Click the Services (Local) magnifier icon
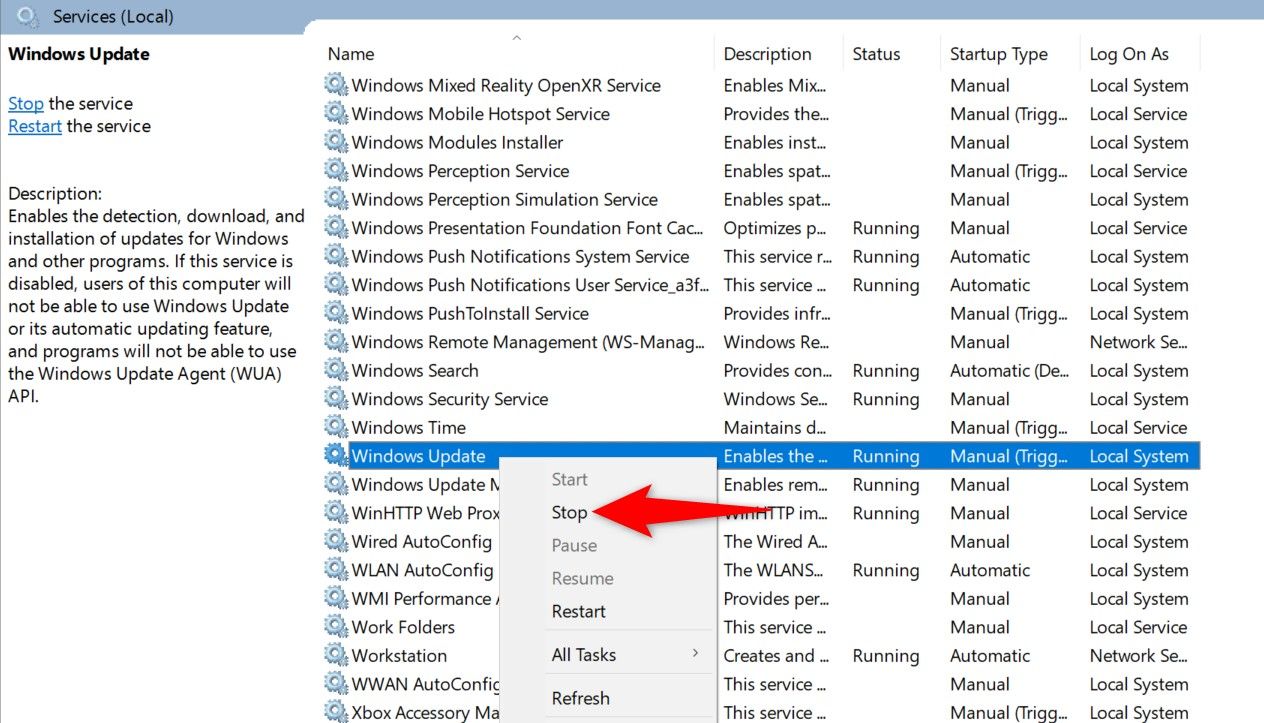The image size is (1264, 723). pyautogui.click(x=29, y=16)
